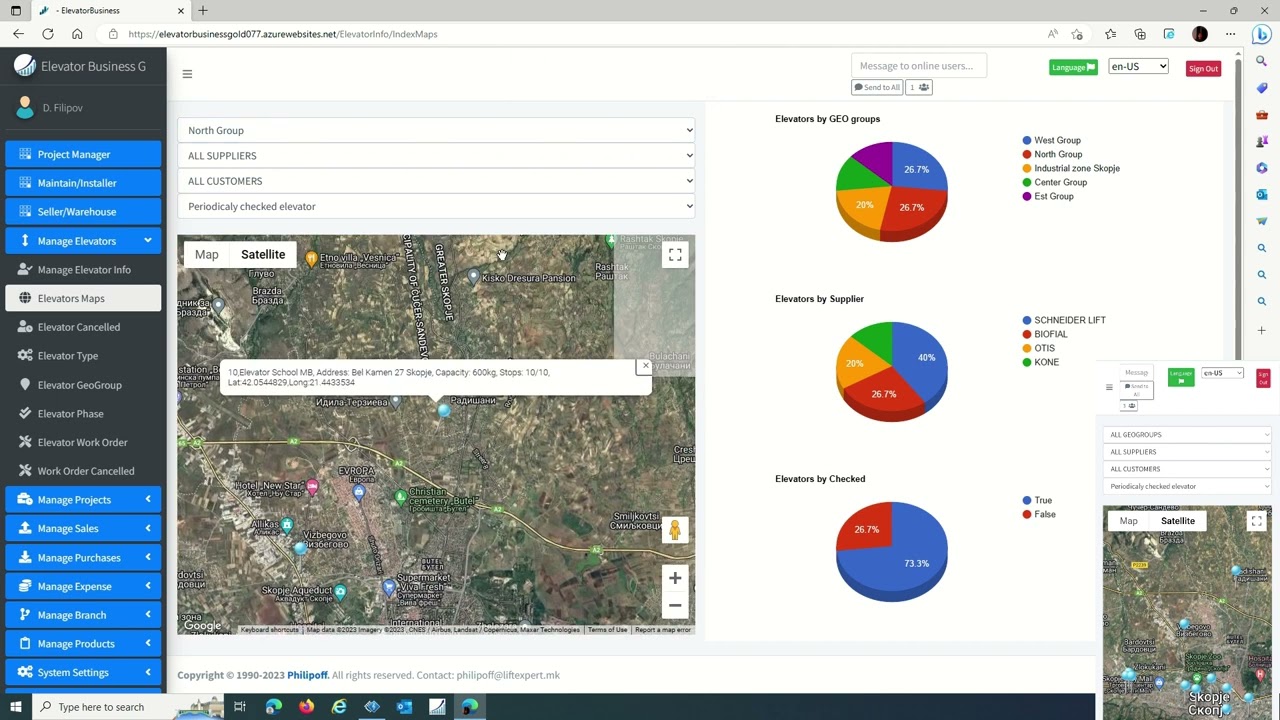Viewport: 1280px width, 720px height.
Task: Open Internet Explorer from the taskbar
Action: point(339,707)
